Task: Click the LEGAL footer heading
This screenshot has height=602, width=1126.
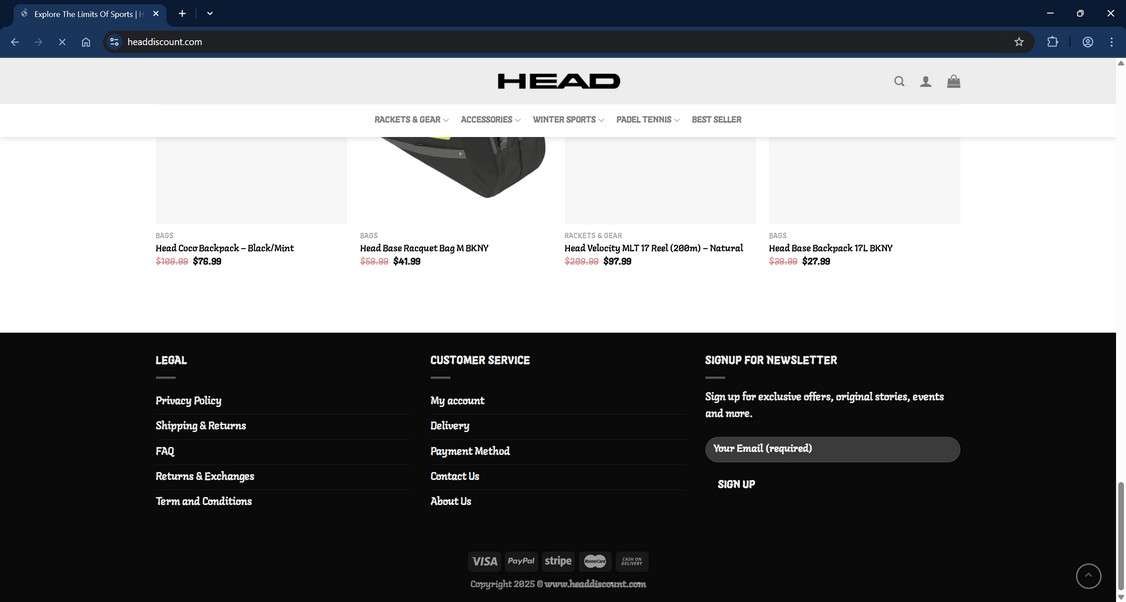Action: coord(171,361)
